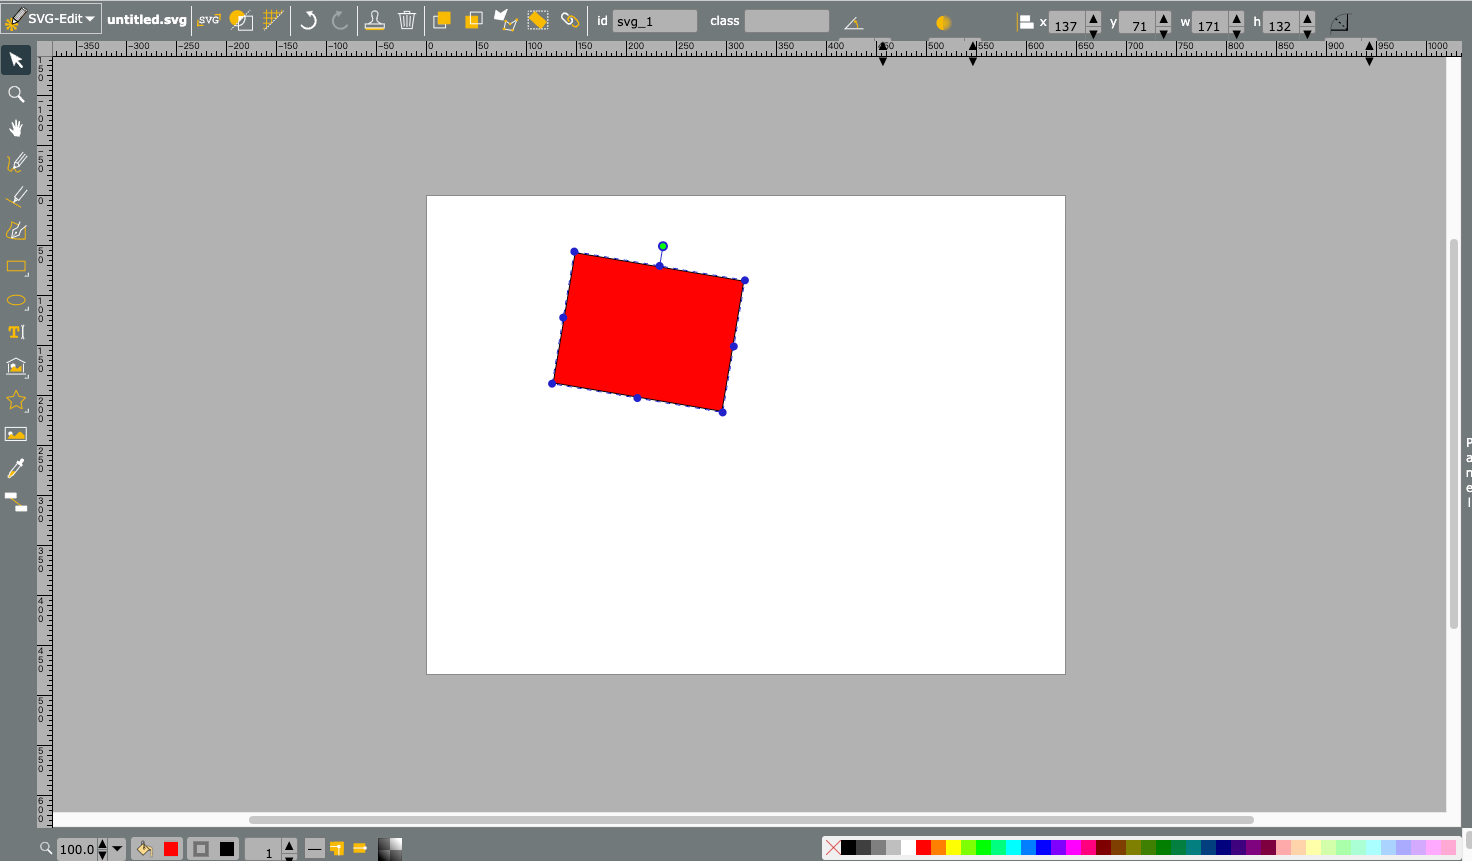
Task: Click the red rectangle on the canvas
Action: (x=648, y=332)
